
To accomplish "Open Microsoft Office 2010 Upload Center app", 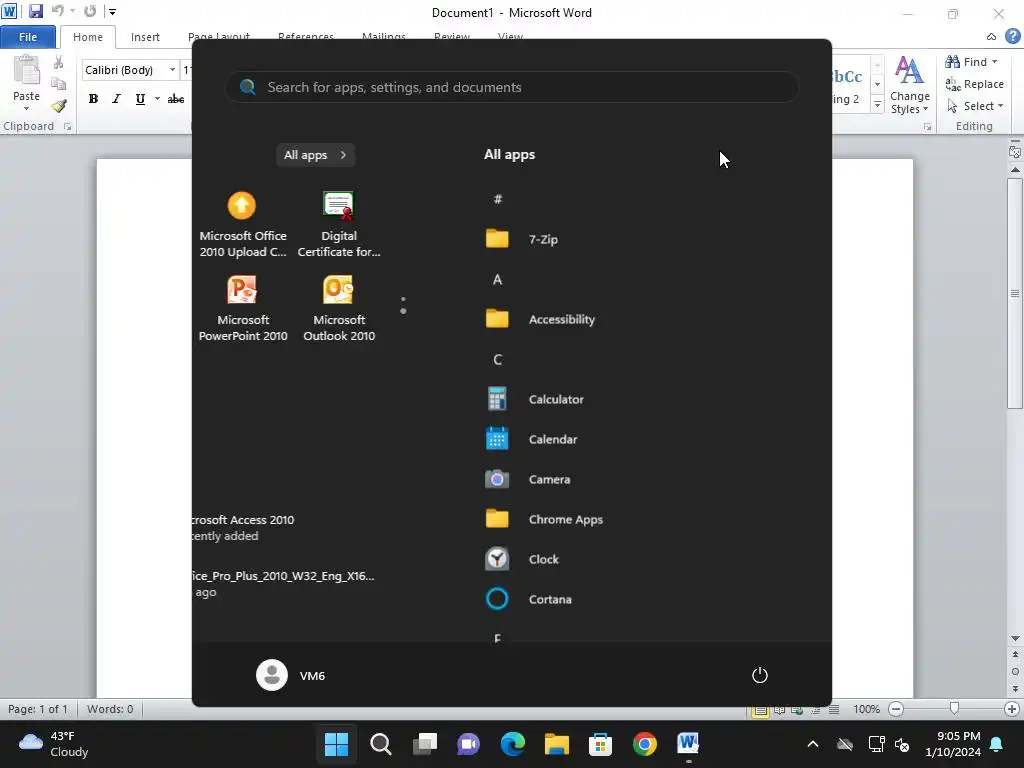I will click(242, 224).
